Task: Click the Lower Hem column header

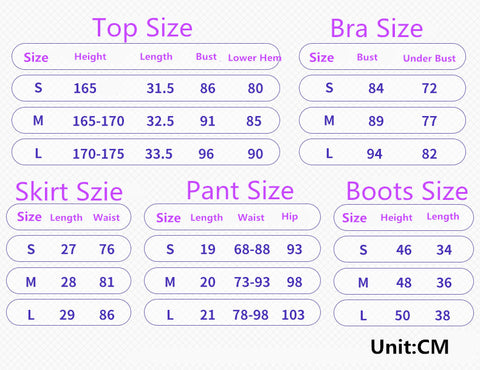Action: point(255,58)
